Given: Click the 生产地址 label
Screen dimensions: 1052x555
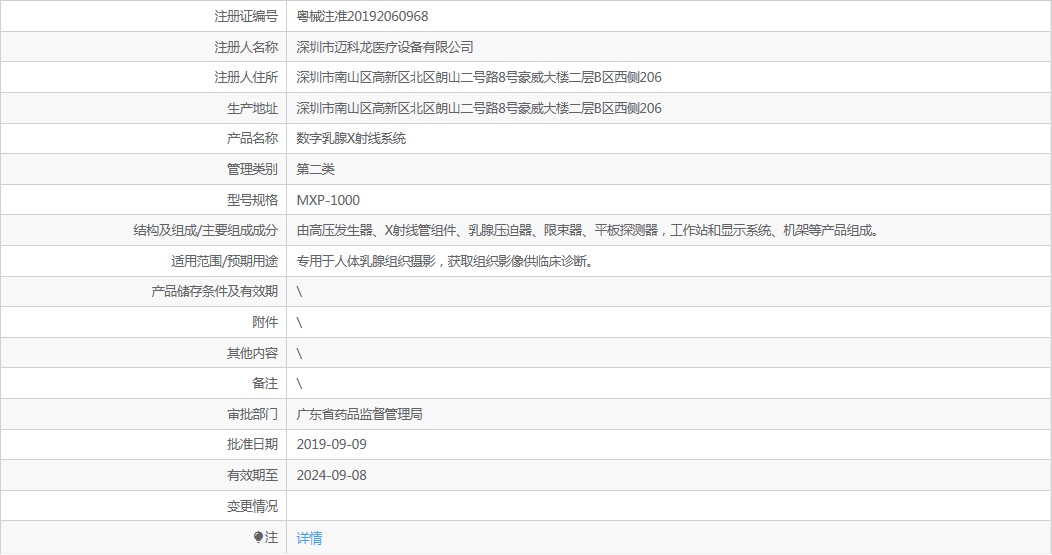Looking at the screenshot, I should 252,108.
